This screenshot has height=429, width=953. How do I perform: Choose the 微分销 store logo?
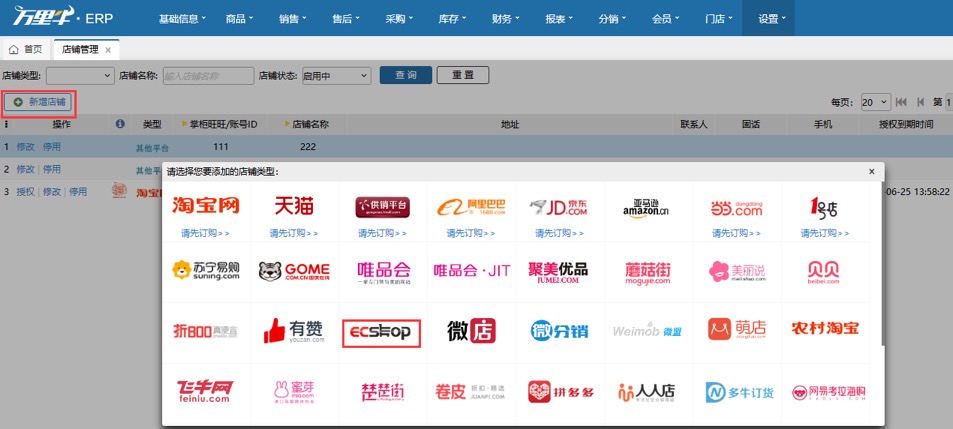pos(559,331)
